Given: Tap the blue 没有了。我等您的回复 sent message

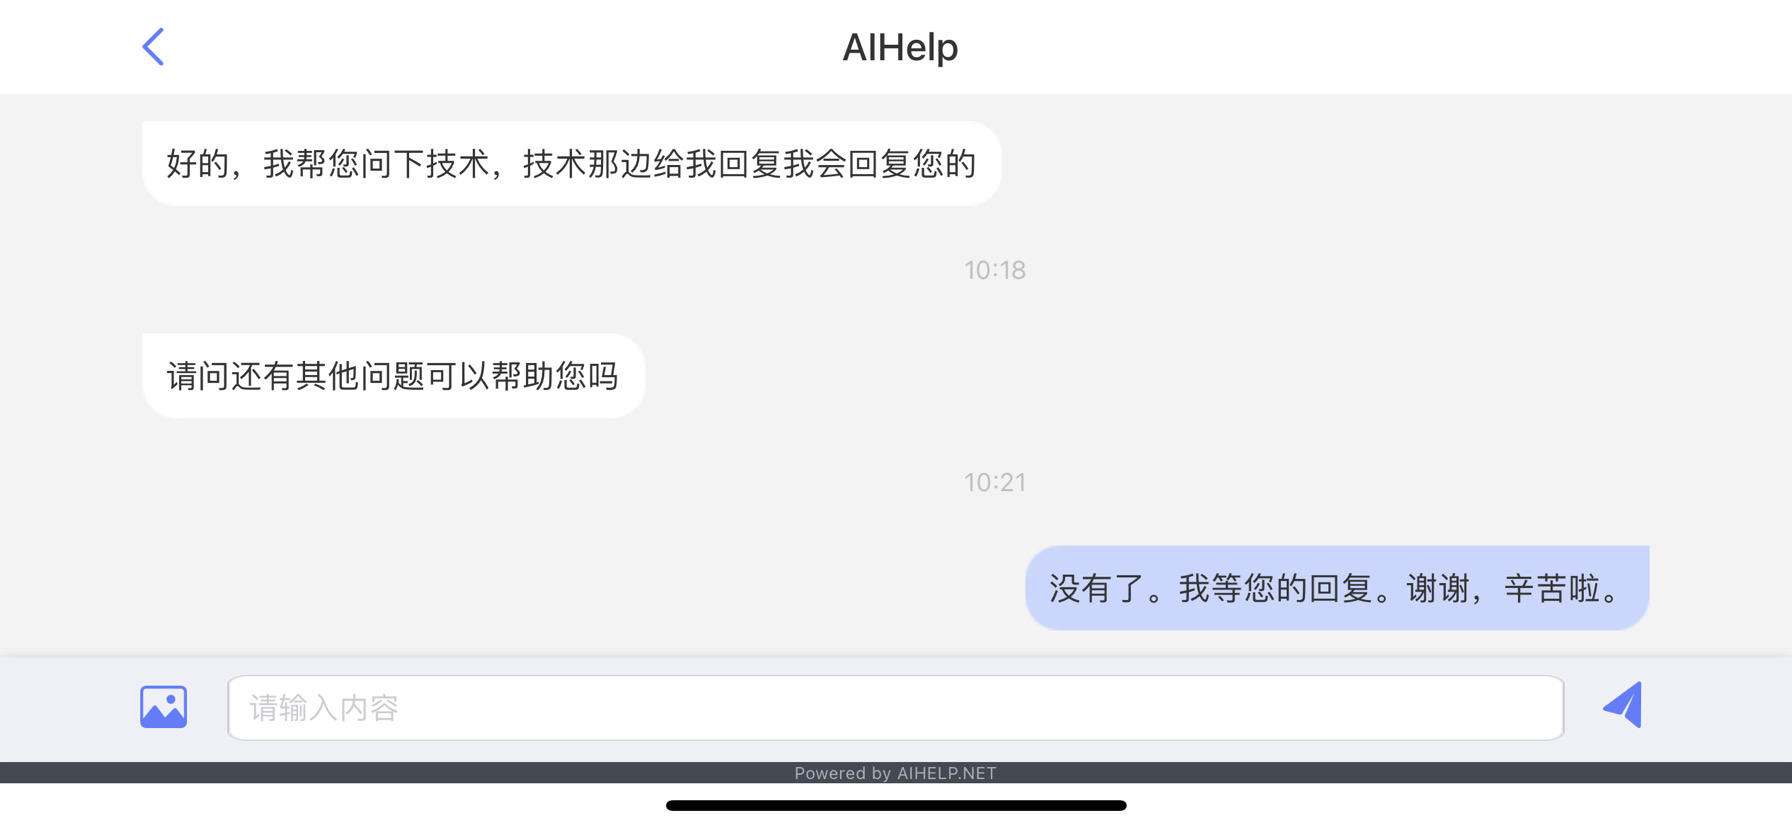Looking at the screenshot, I should [1337, 588].
